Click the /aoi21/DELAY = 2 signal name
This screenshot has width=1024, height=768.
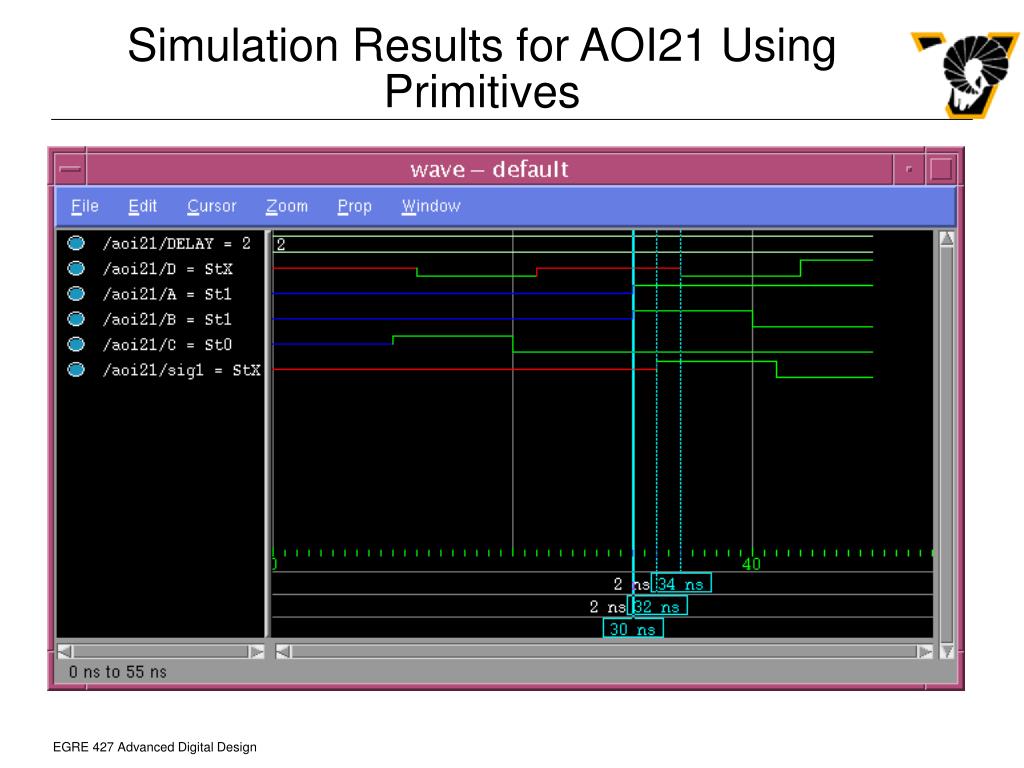point(176,244)
